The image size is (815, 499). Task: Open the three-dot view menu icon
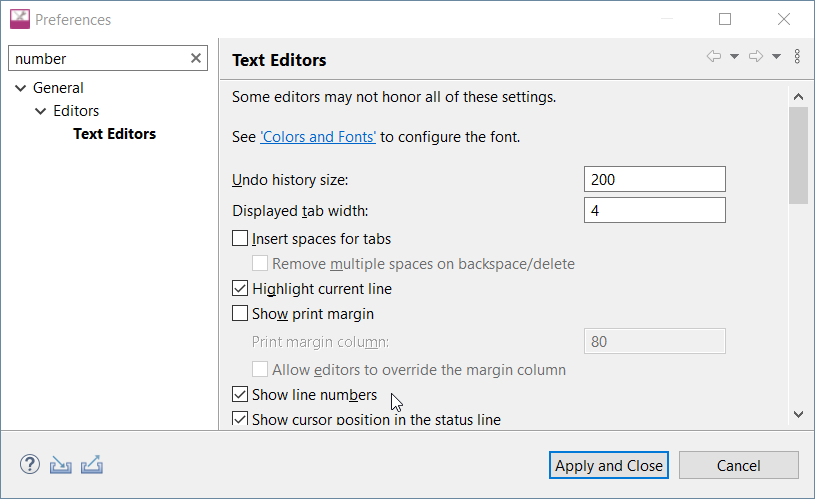797,57
